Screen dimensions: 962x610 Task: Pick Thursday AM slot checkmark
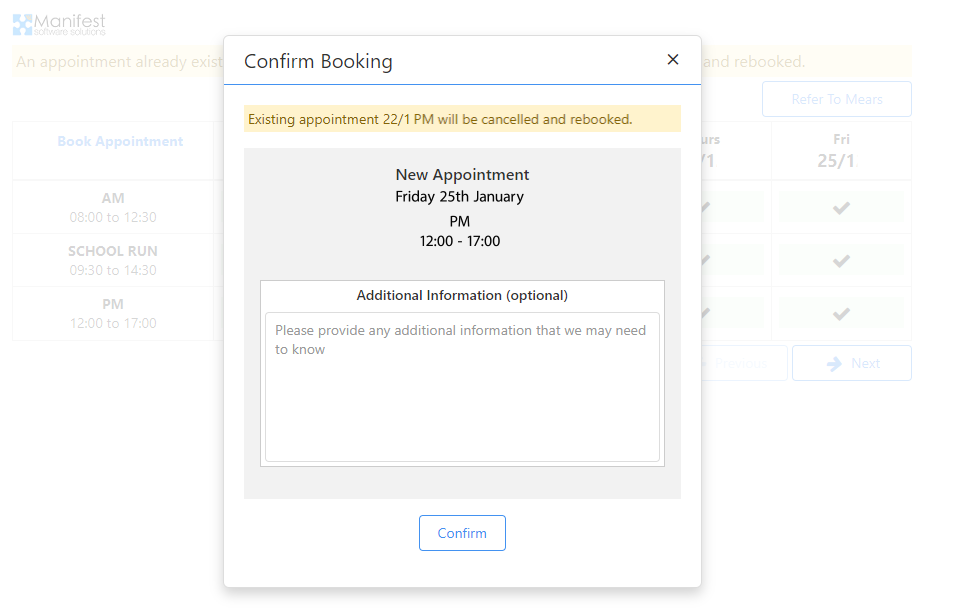click(x=705, y=207)
